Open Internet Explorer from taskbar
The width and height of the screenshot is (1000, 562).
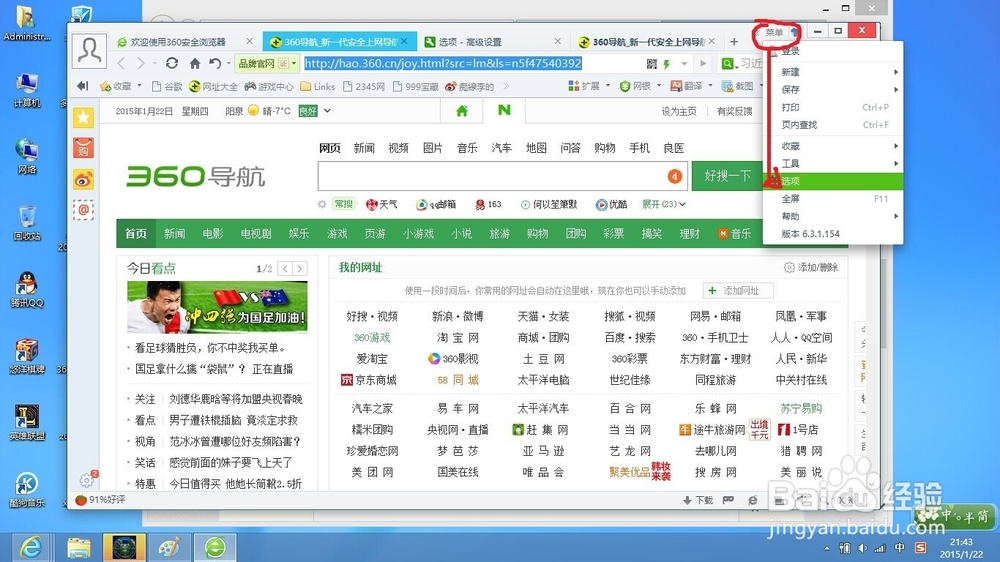[30, 547]
